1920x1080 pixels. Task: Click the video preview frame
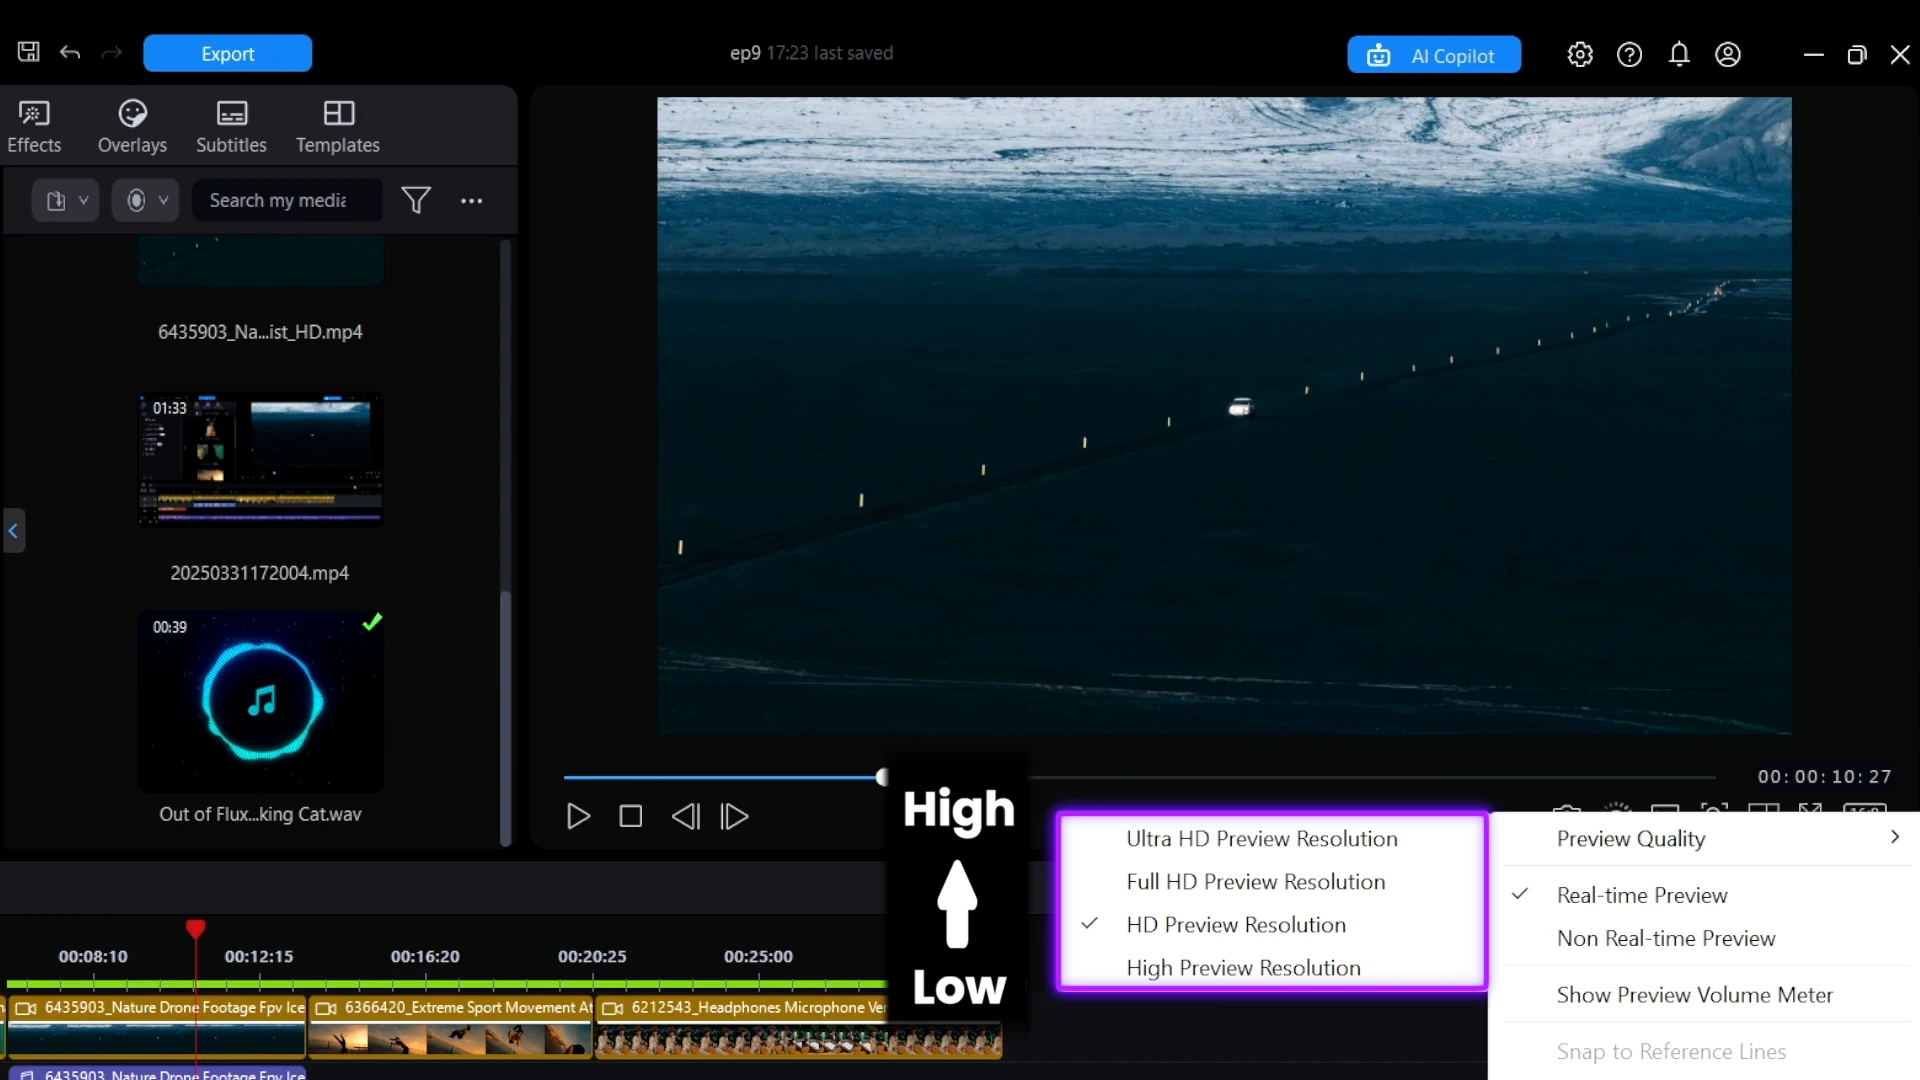[1224, 416]
